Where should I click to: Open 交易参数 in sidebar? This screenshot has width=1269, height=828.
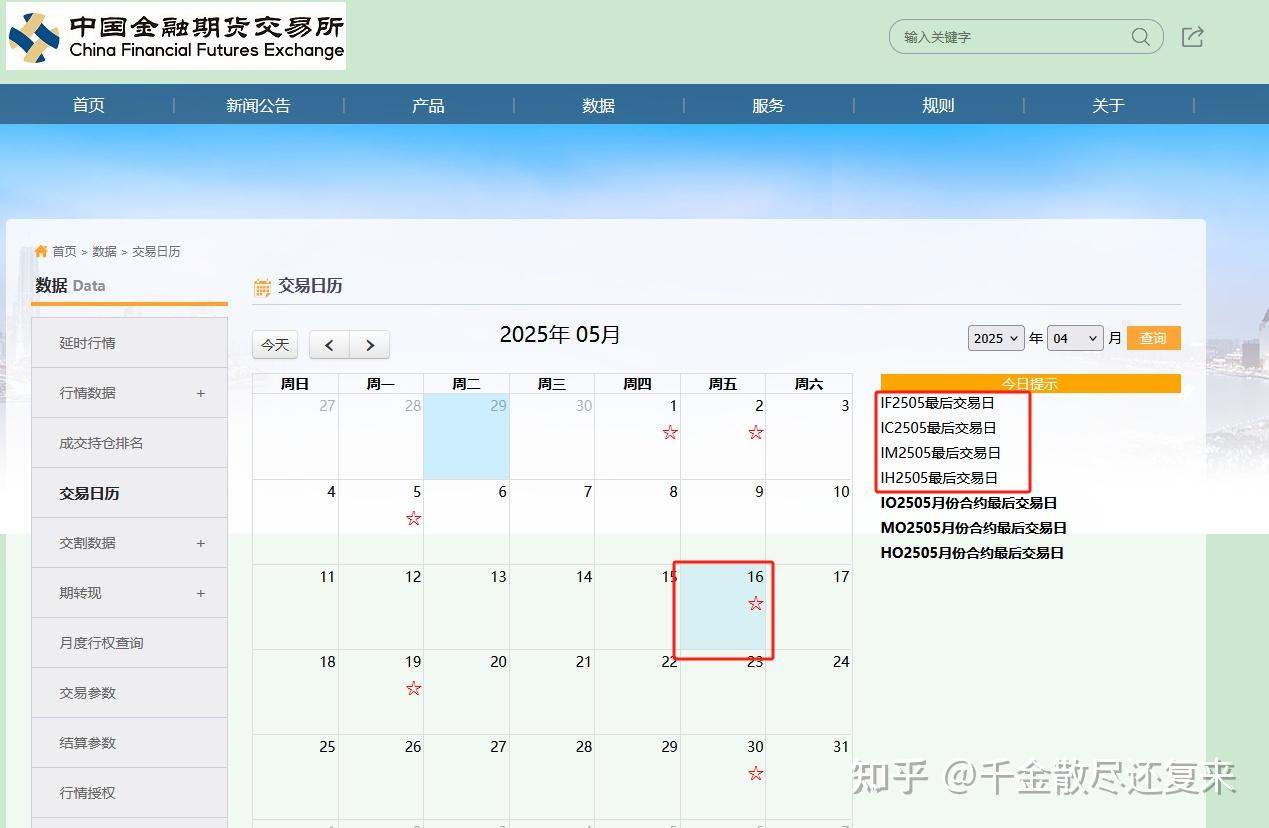click(x=129, y=693)
